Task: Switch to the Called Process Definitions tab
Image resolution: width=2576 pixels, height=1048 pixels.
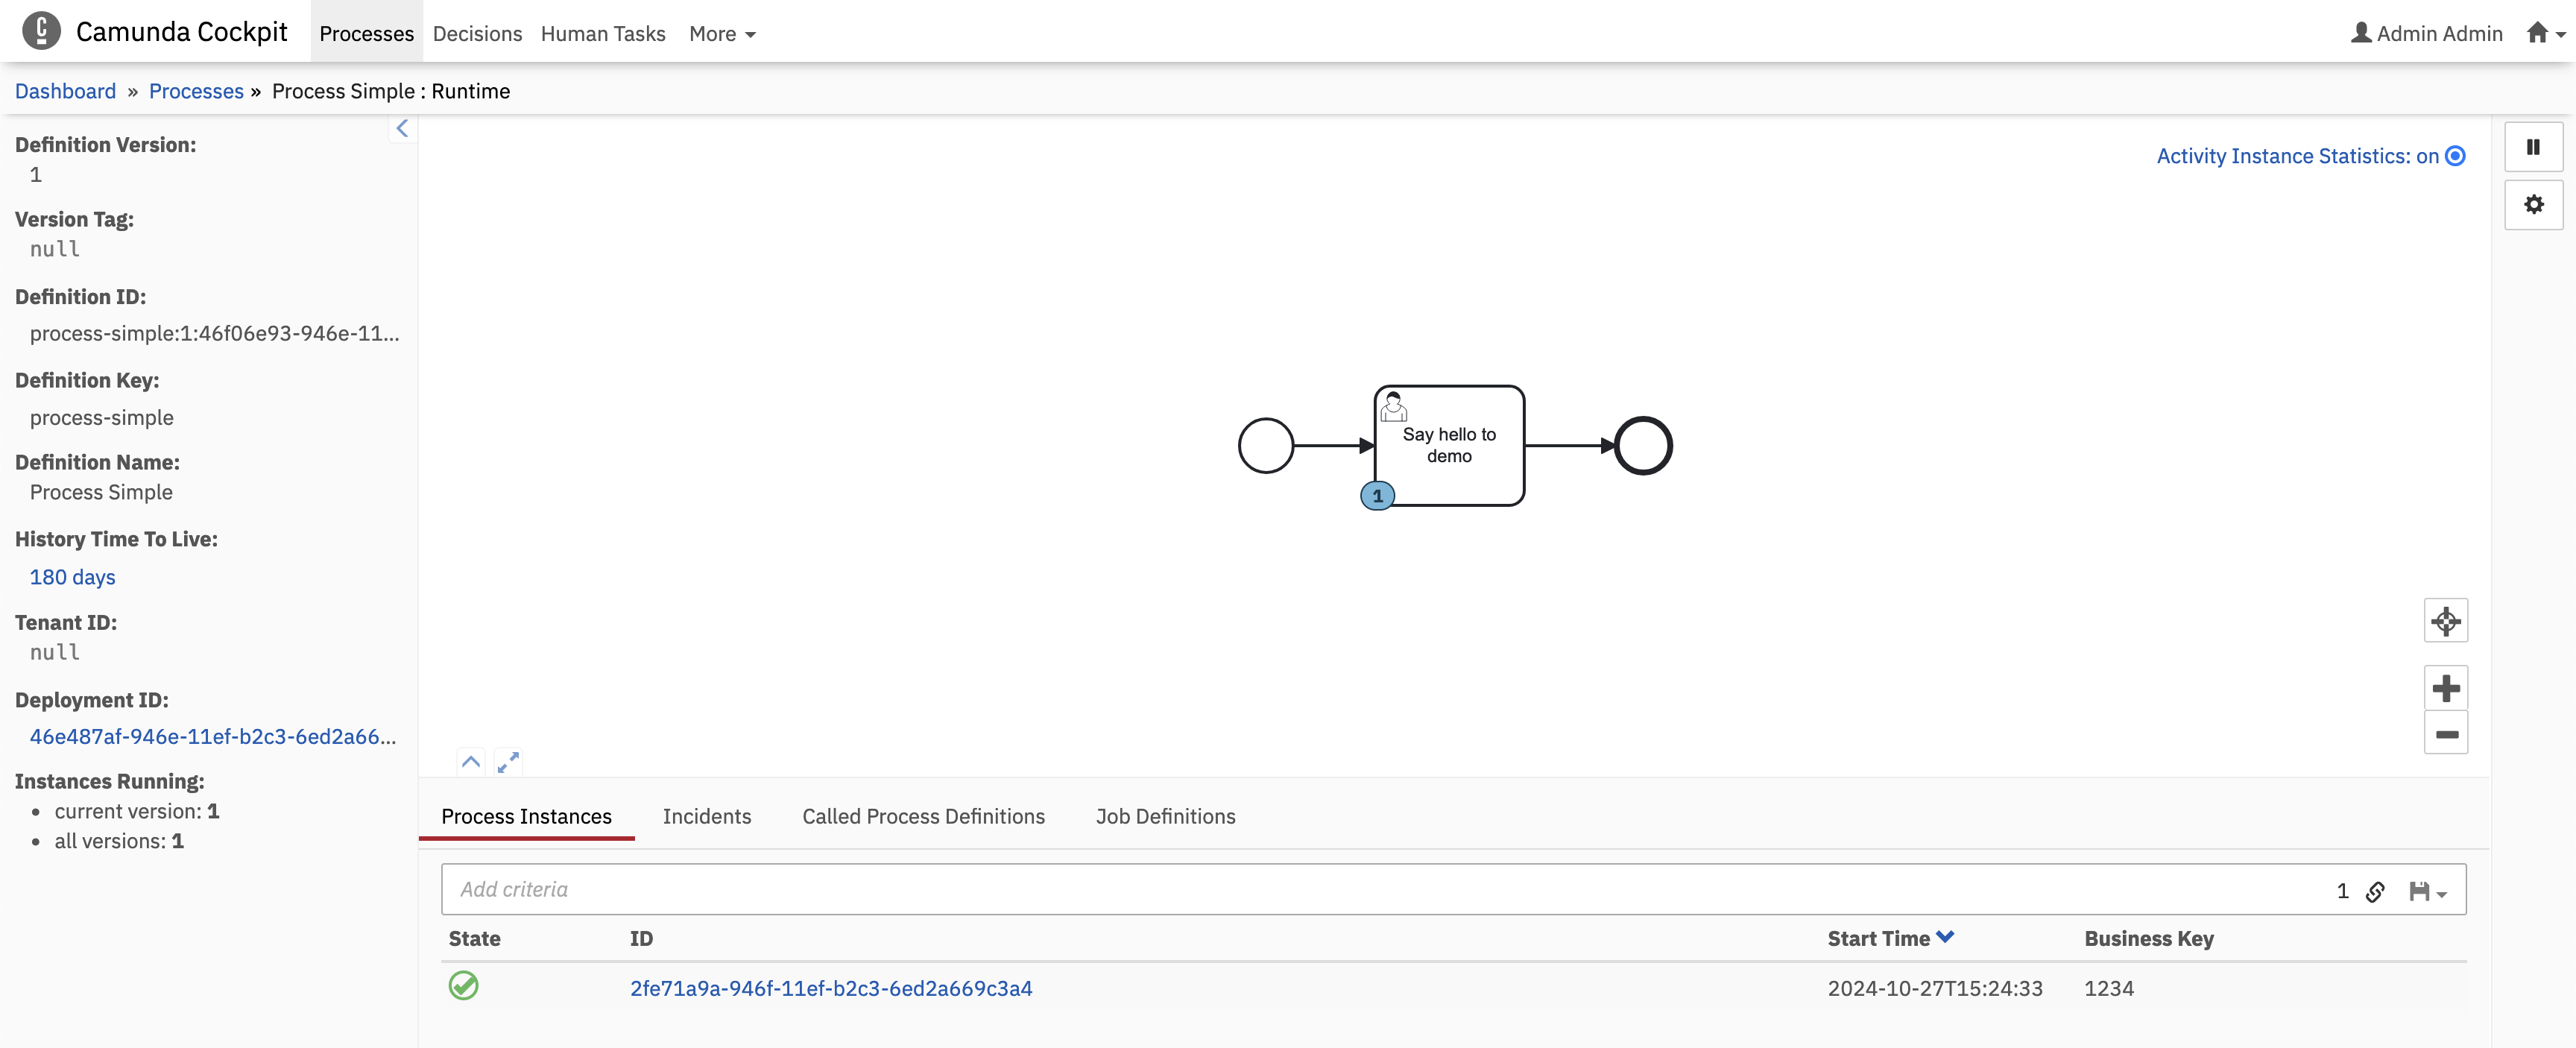Action: coord(923,816)
